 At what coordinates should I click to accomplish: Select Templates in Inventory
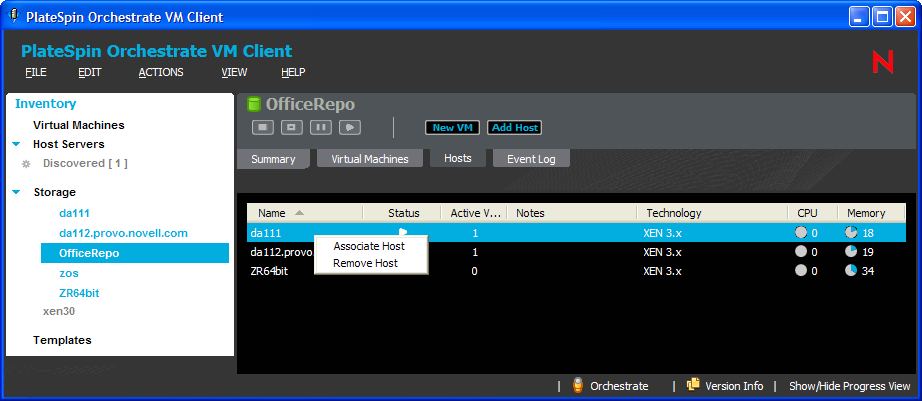tap(62, 340)
